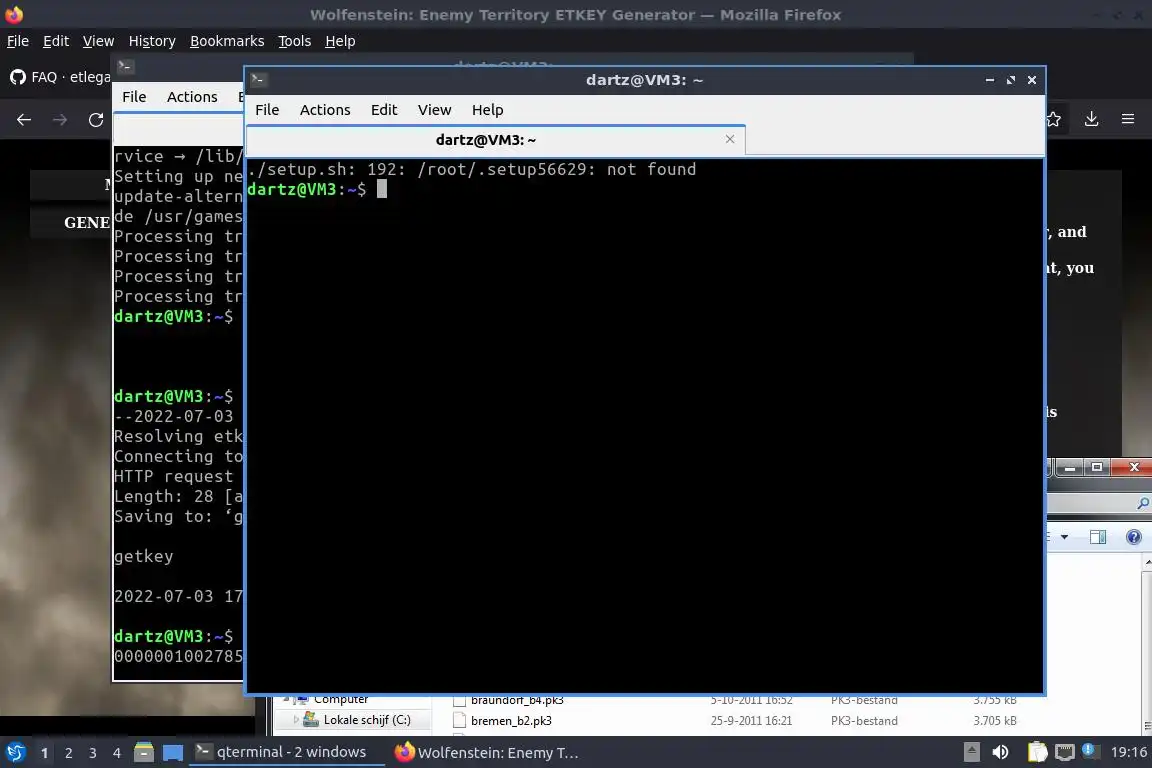1152x768 pixels.
Task: Click Explorer scrollbar up arrow
Action: tap(1147, 561)
